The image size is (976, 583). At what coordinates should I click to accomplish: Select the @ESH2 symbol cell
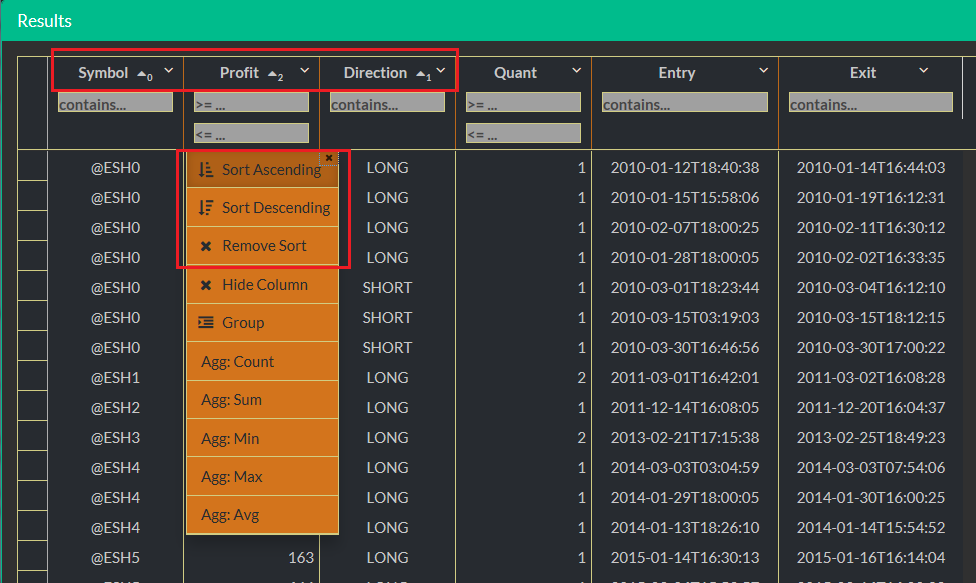tap(116, 408)
